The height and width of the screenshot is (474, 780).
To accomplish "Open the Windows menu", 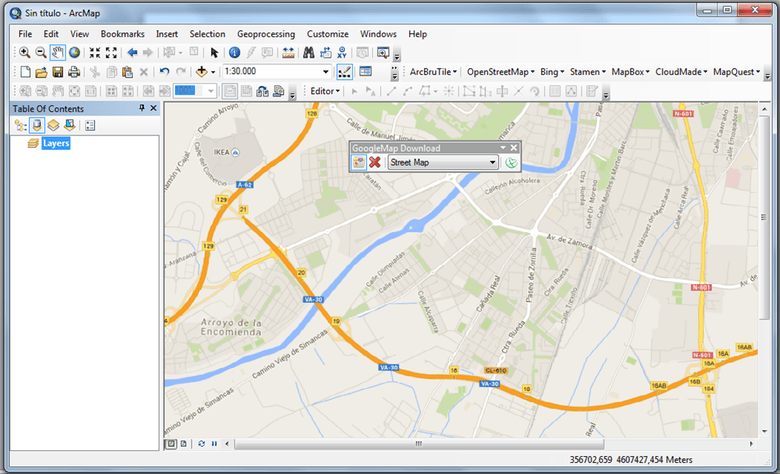I will coord(378,34).
